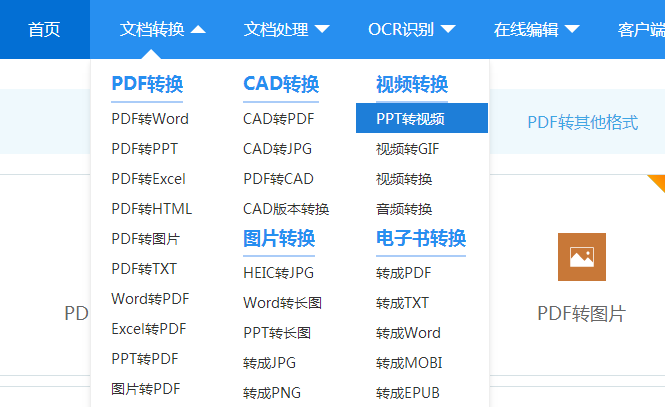Select Word转PDF conversion
The width and height of the screenshot is (665, 407).
click(x=150, y=299)
